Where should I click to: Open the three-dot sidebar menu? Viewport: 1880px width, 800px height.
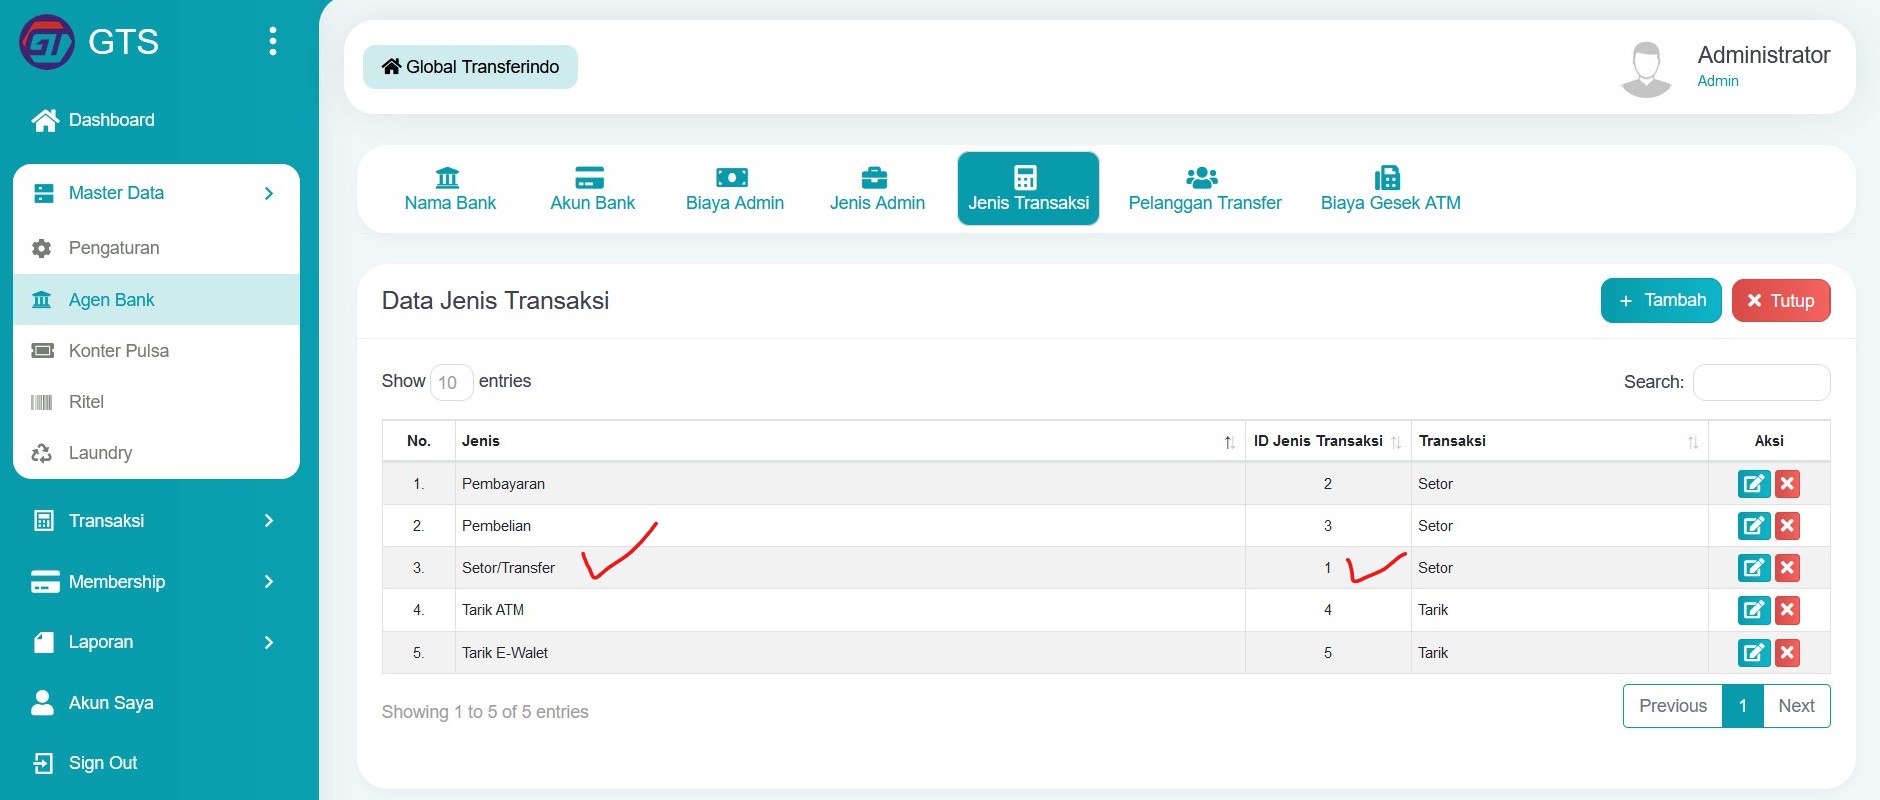coord(272,41)
